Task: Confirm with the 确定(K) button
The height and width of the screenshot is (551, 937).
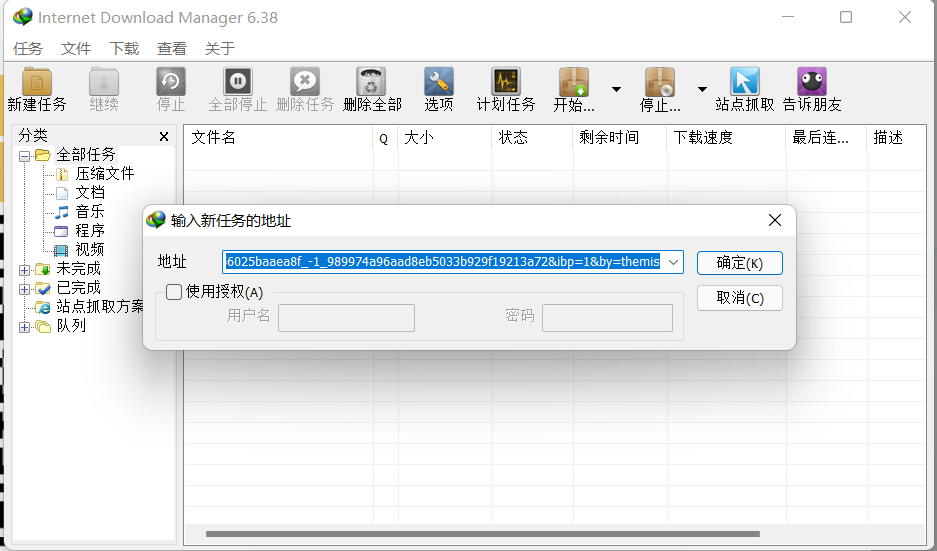Action: (x=739, y=263)
